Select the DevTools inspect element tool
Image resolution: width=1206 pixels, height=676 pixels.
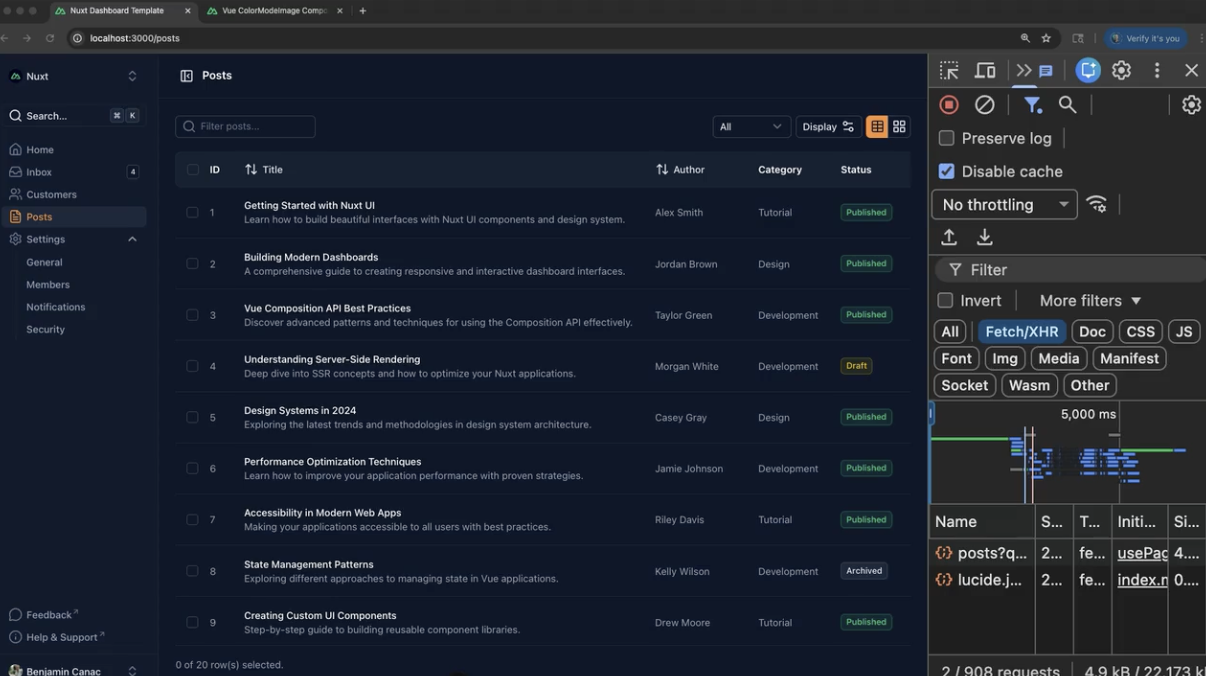pos(949,70)
